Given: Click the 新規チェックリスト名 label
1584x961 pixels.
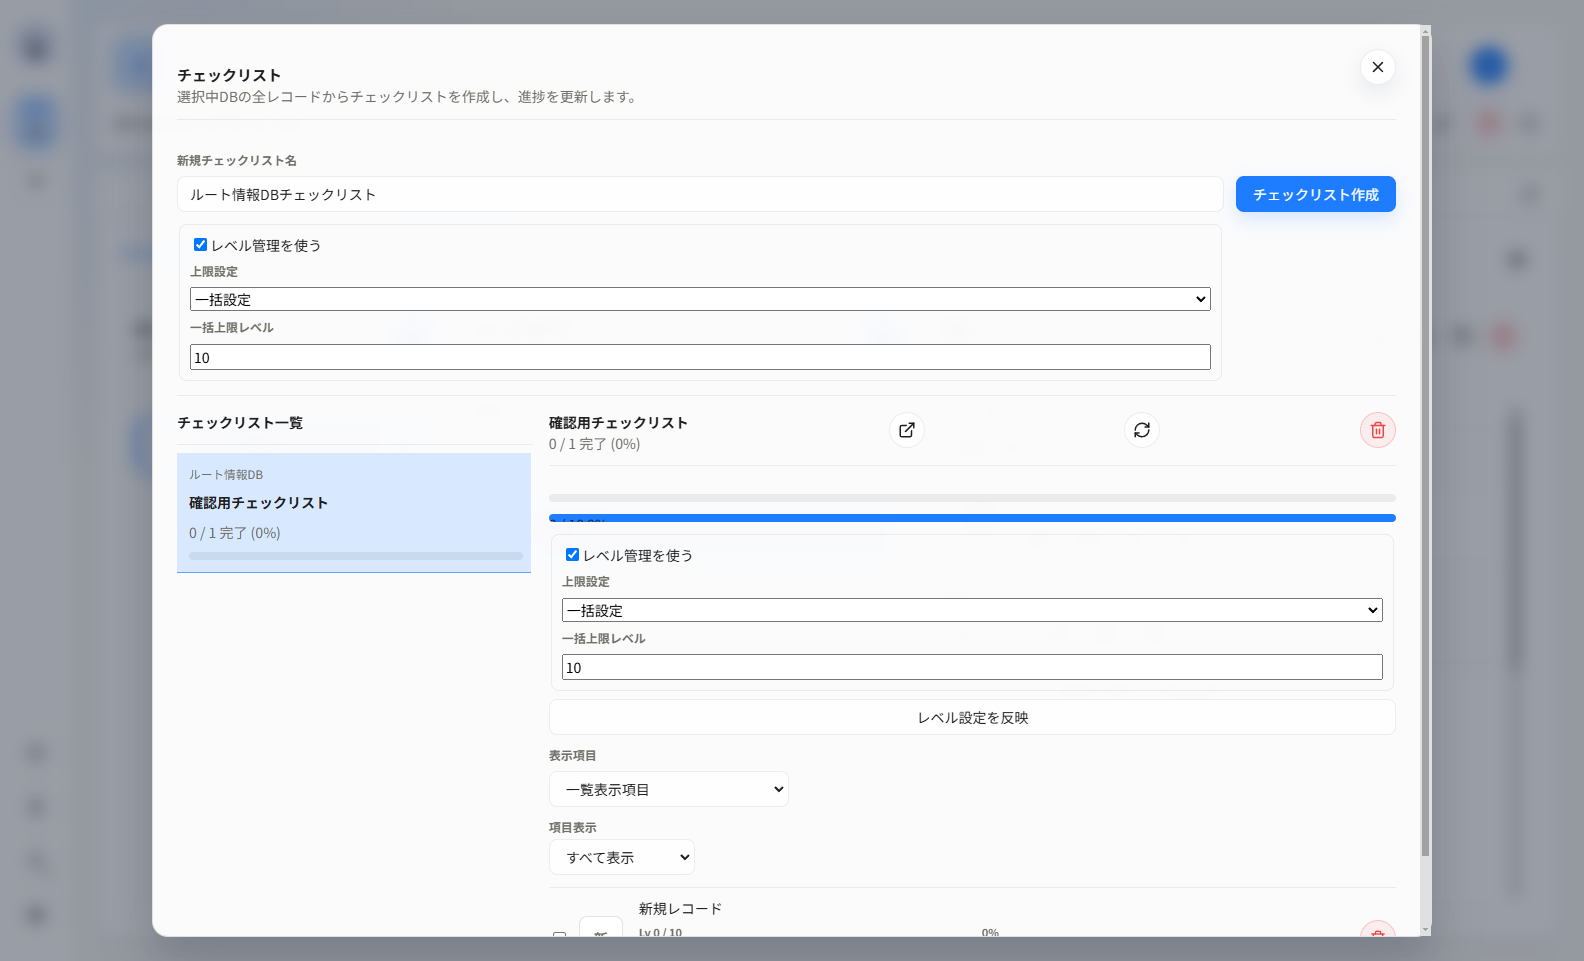Looking at the screenshot, I should coord(237,161).
